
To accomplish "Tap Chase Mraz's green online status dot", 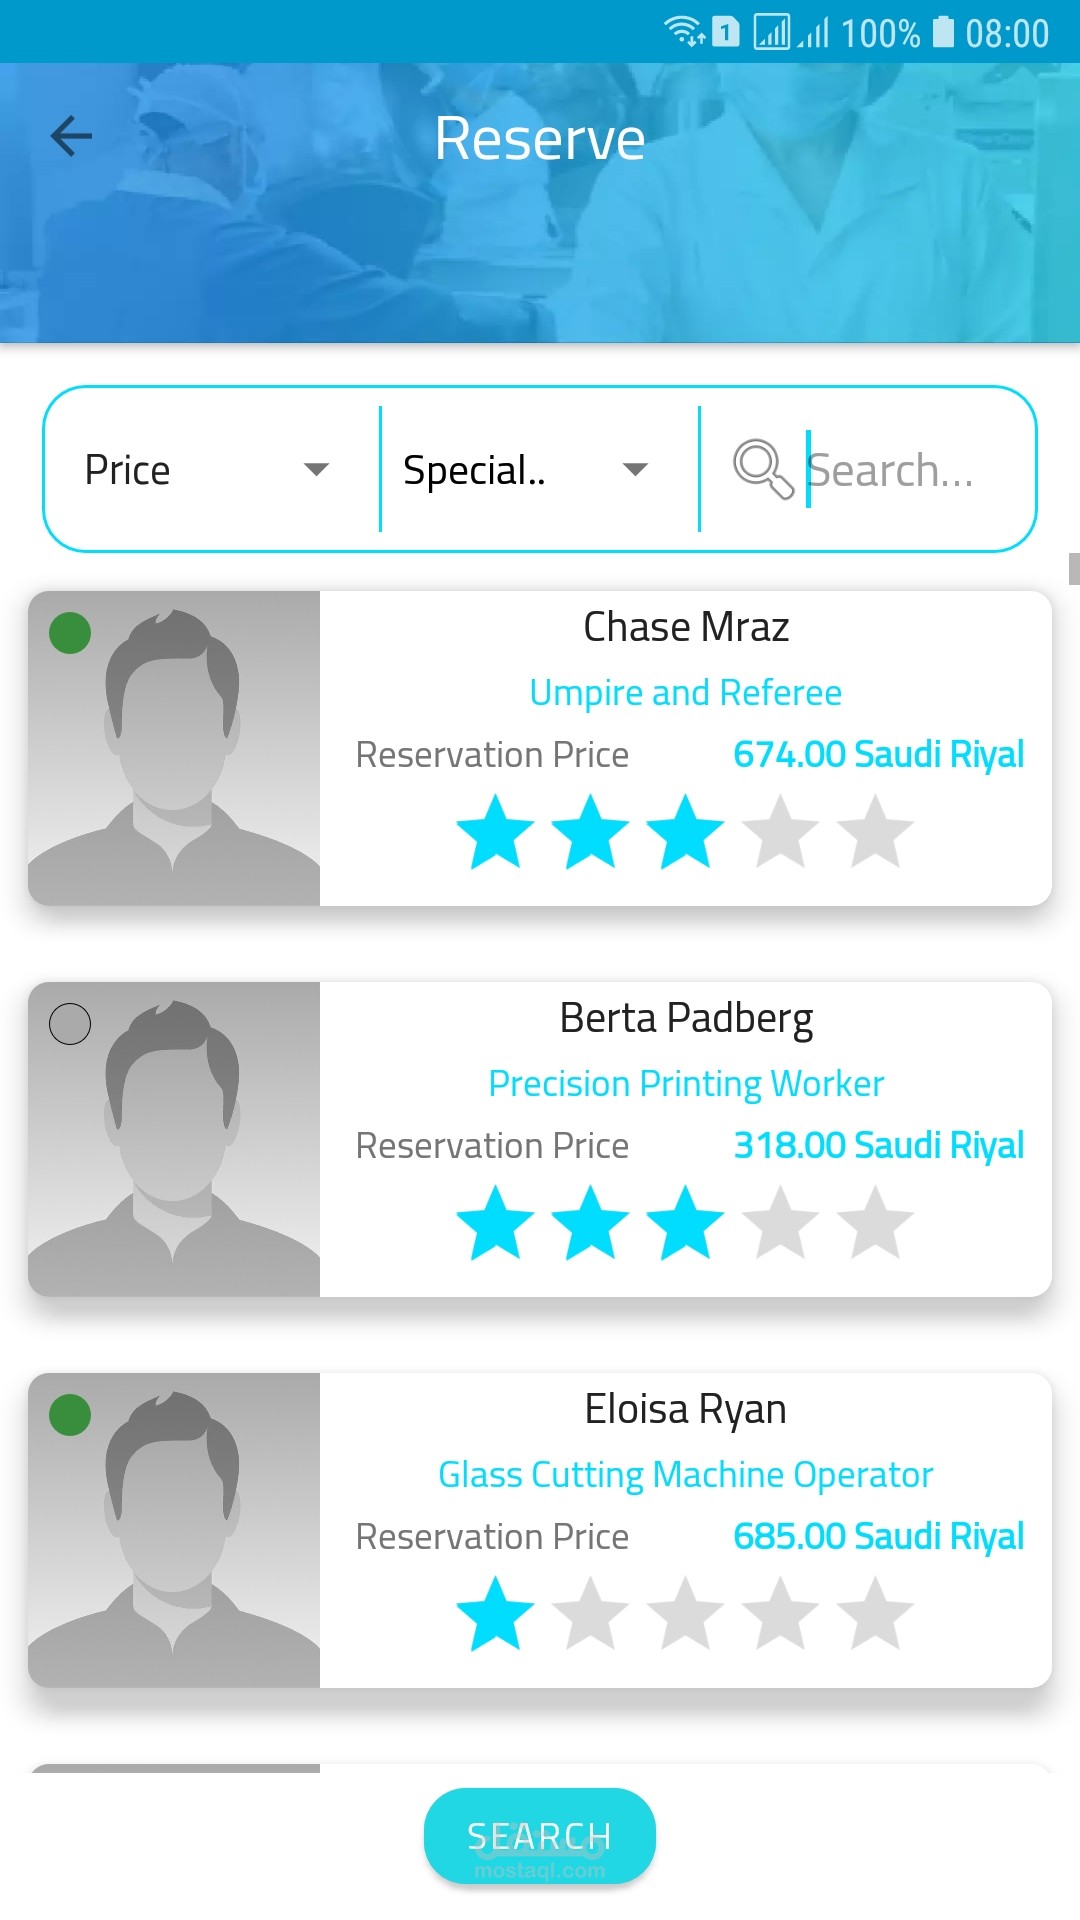I will tap(70, 633).
